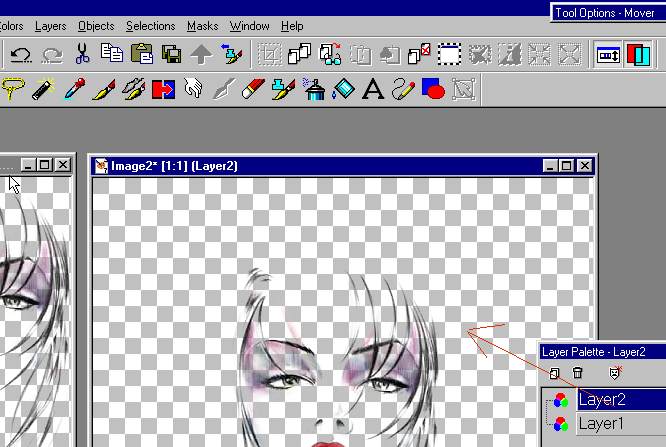666x447 pixels.
Task: Click the stacked layers duplicate icon
Action: [299, 54]
